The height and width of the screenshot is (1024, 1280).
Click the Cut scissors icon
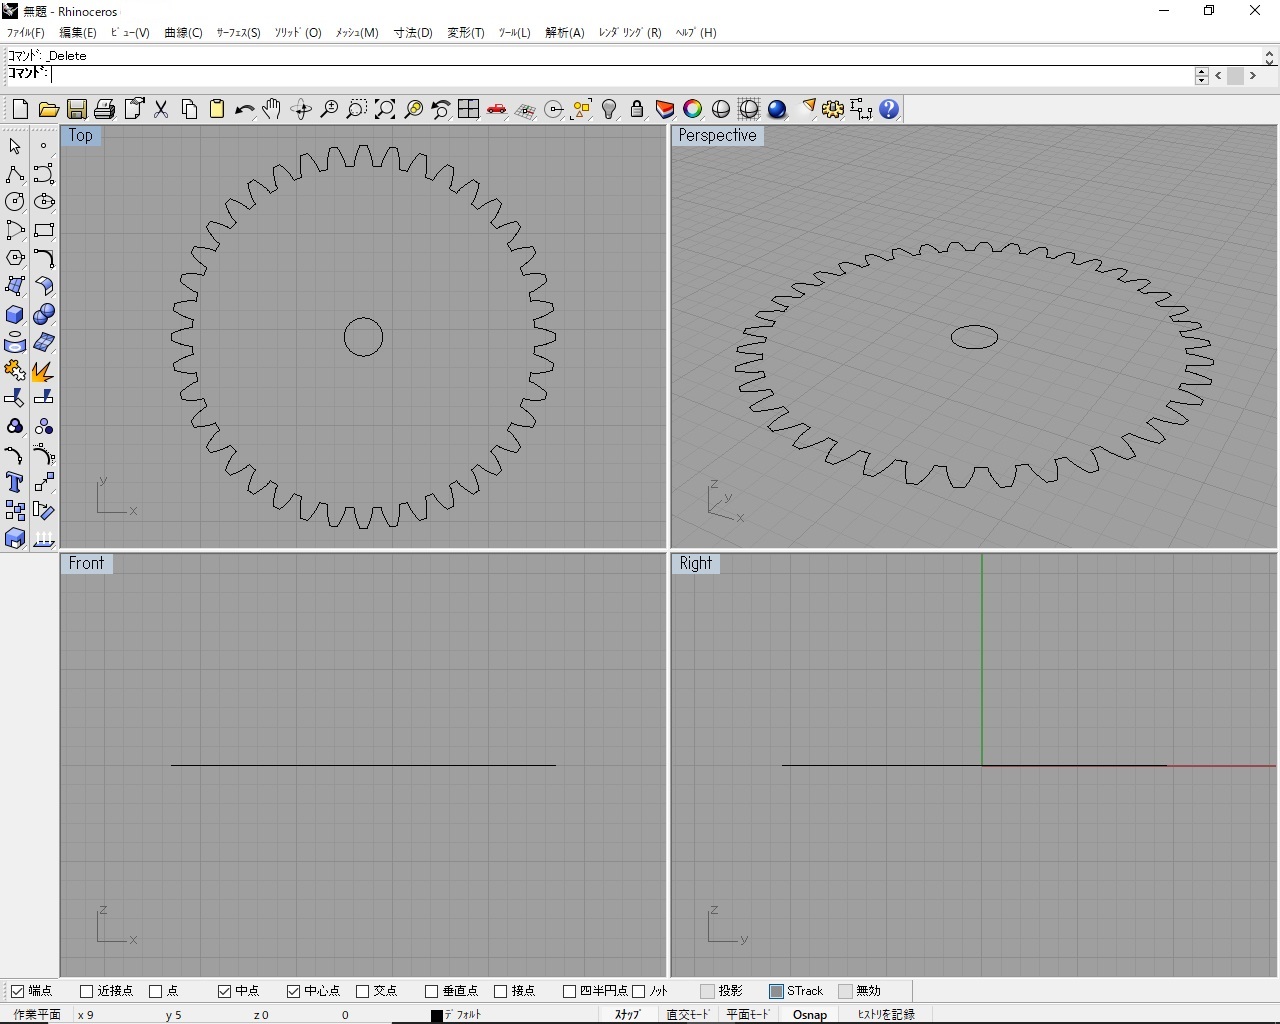tap(160, 109)
